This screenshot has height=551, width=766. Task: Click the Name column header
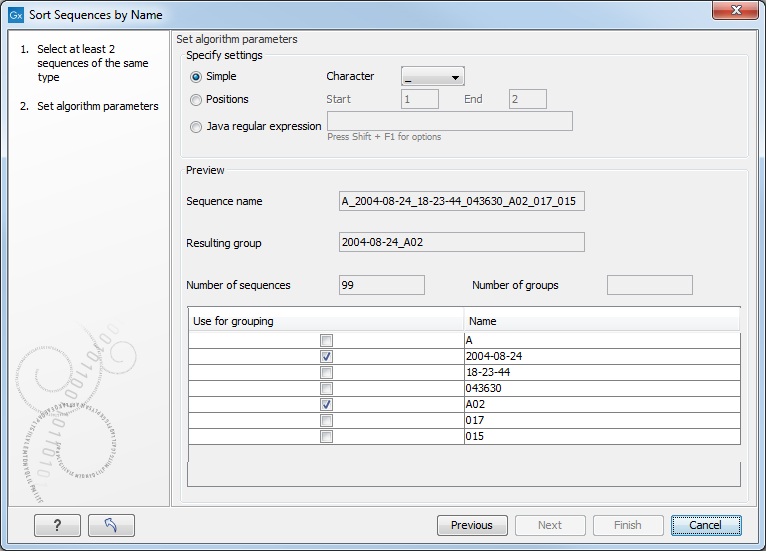602,321
